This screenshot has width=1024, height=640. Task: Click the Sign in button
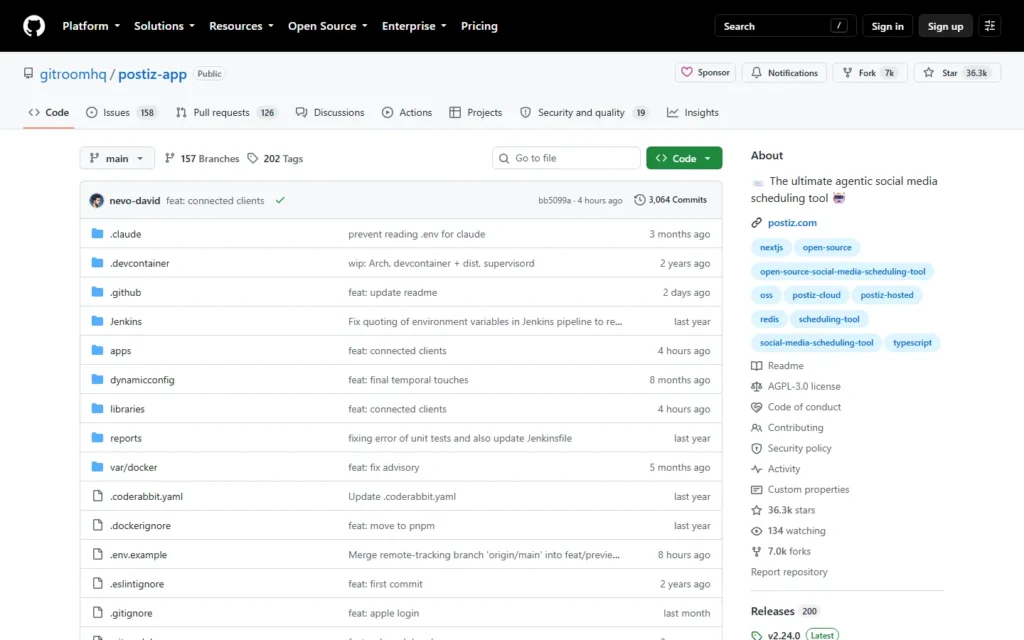coord(888,26)
